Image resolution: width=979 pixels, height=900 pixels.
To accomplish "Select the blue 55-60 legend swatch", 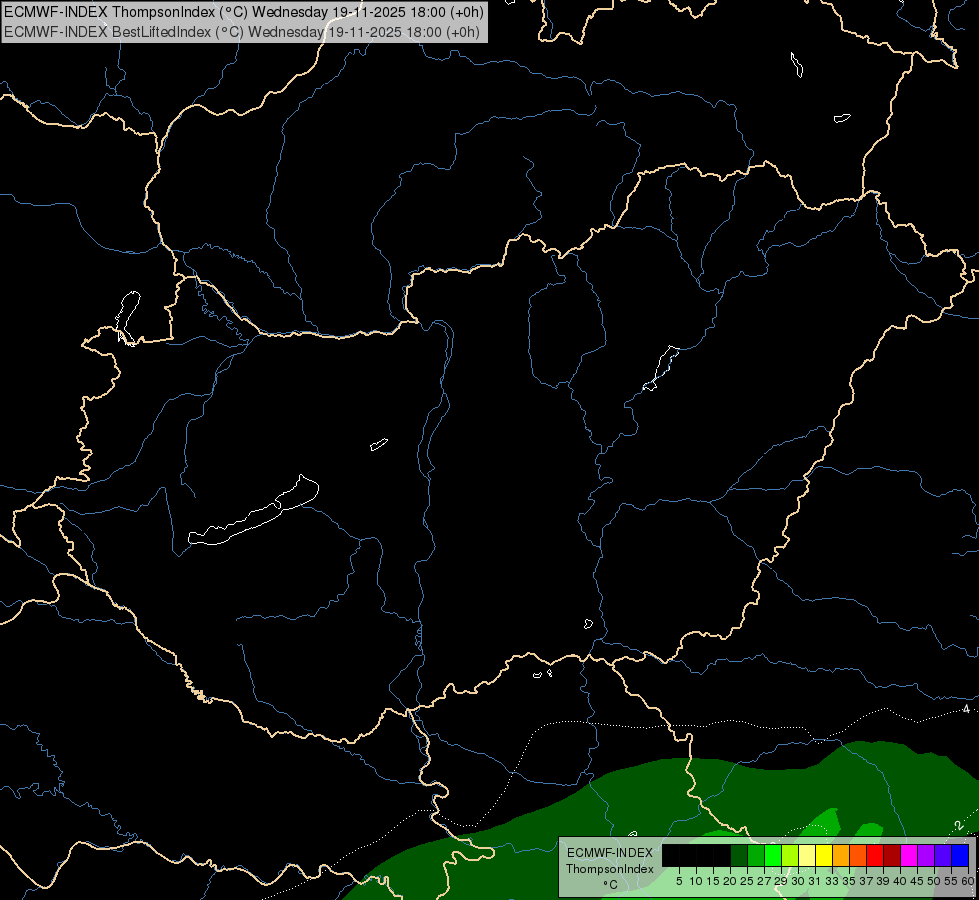I will (960, 855).
